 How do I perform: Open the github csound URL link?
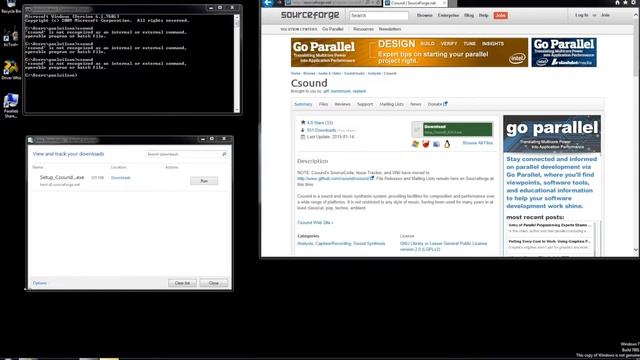pyautogui.click(x=333, y=179)
